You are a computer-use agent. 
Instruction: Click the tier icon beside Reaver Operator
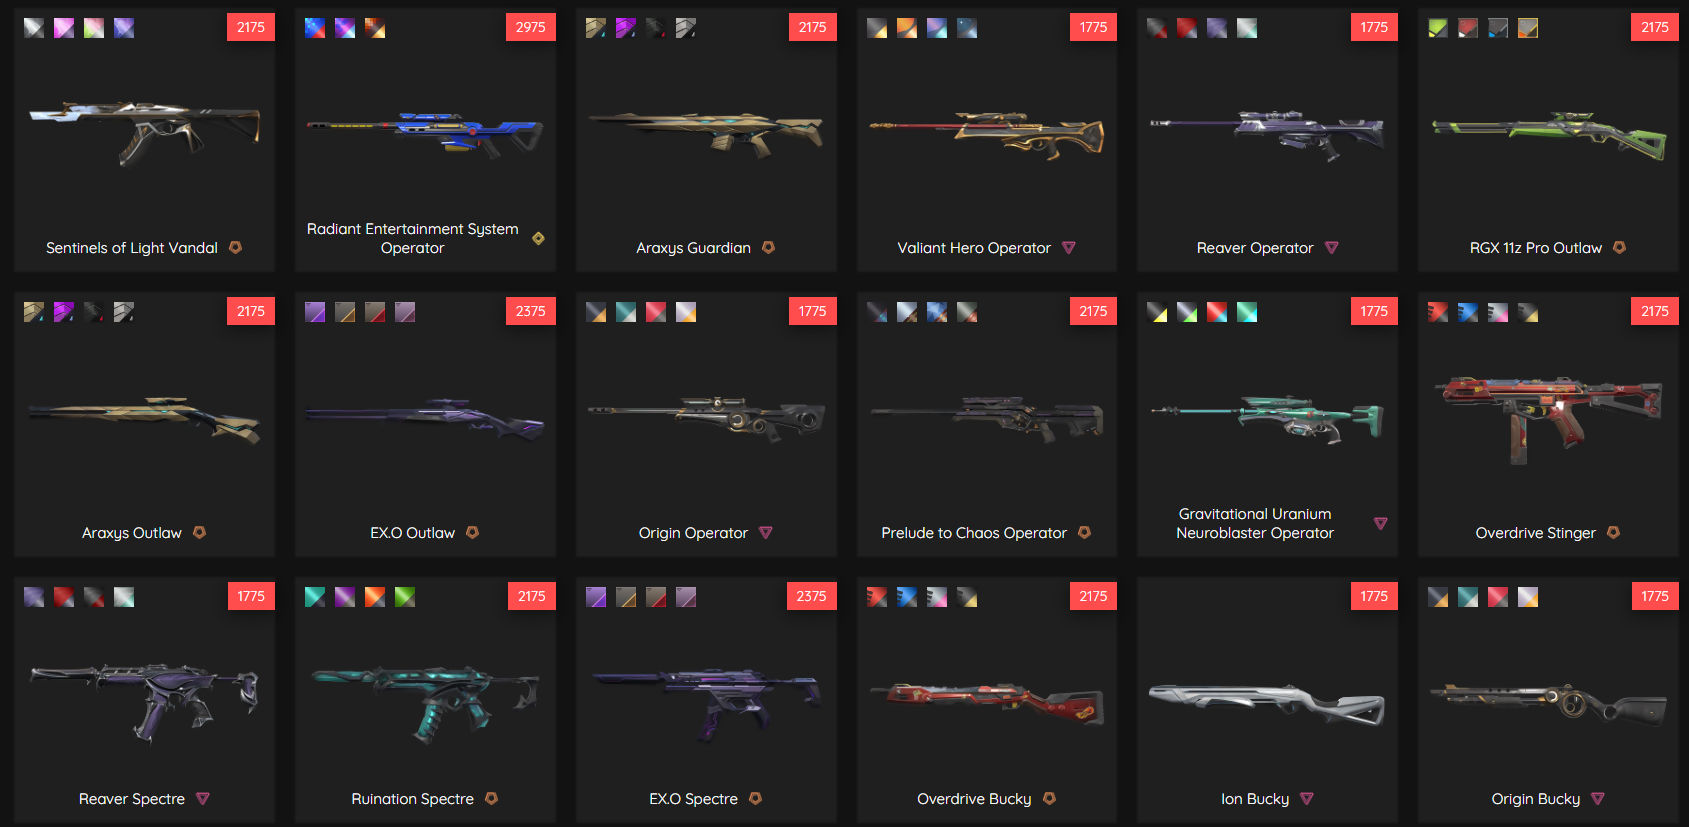1332,248
